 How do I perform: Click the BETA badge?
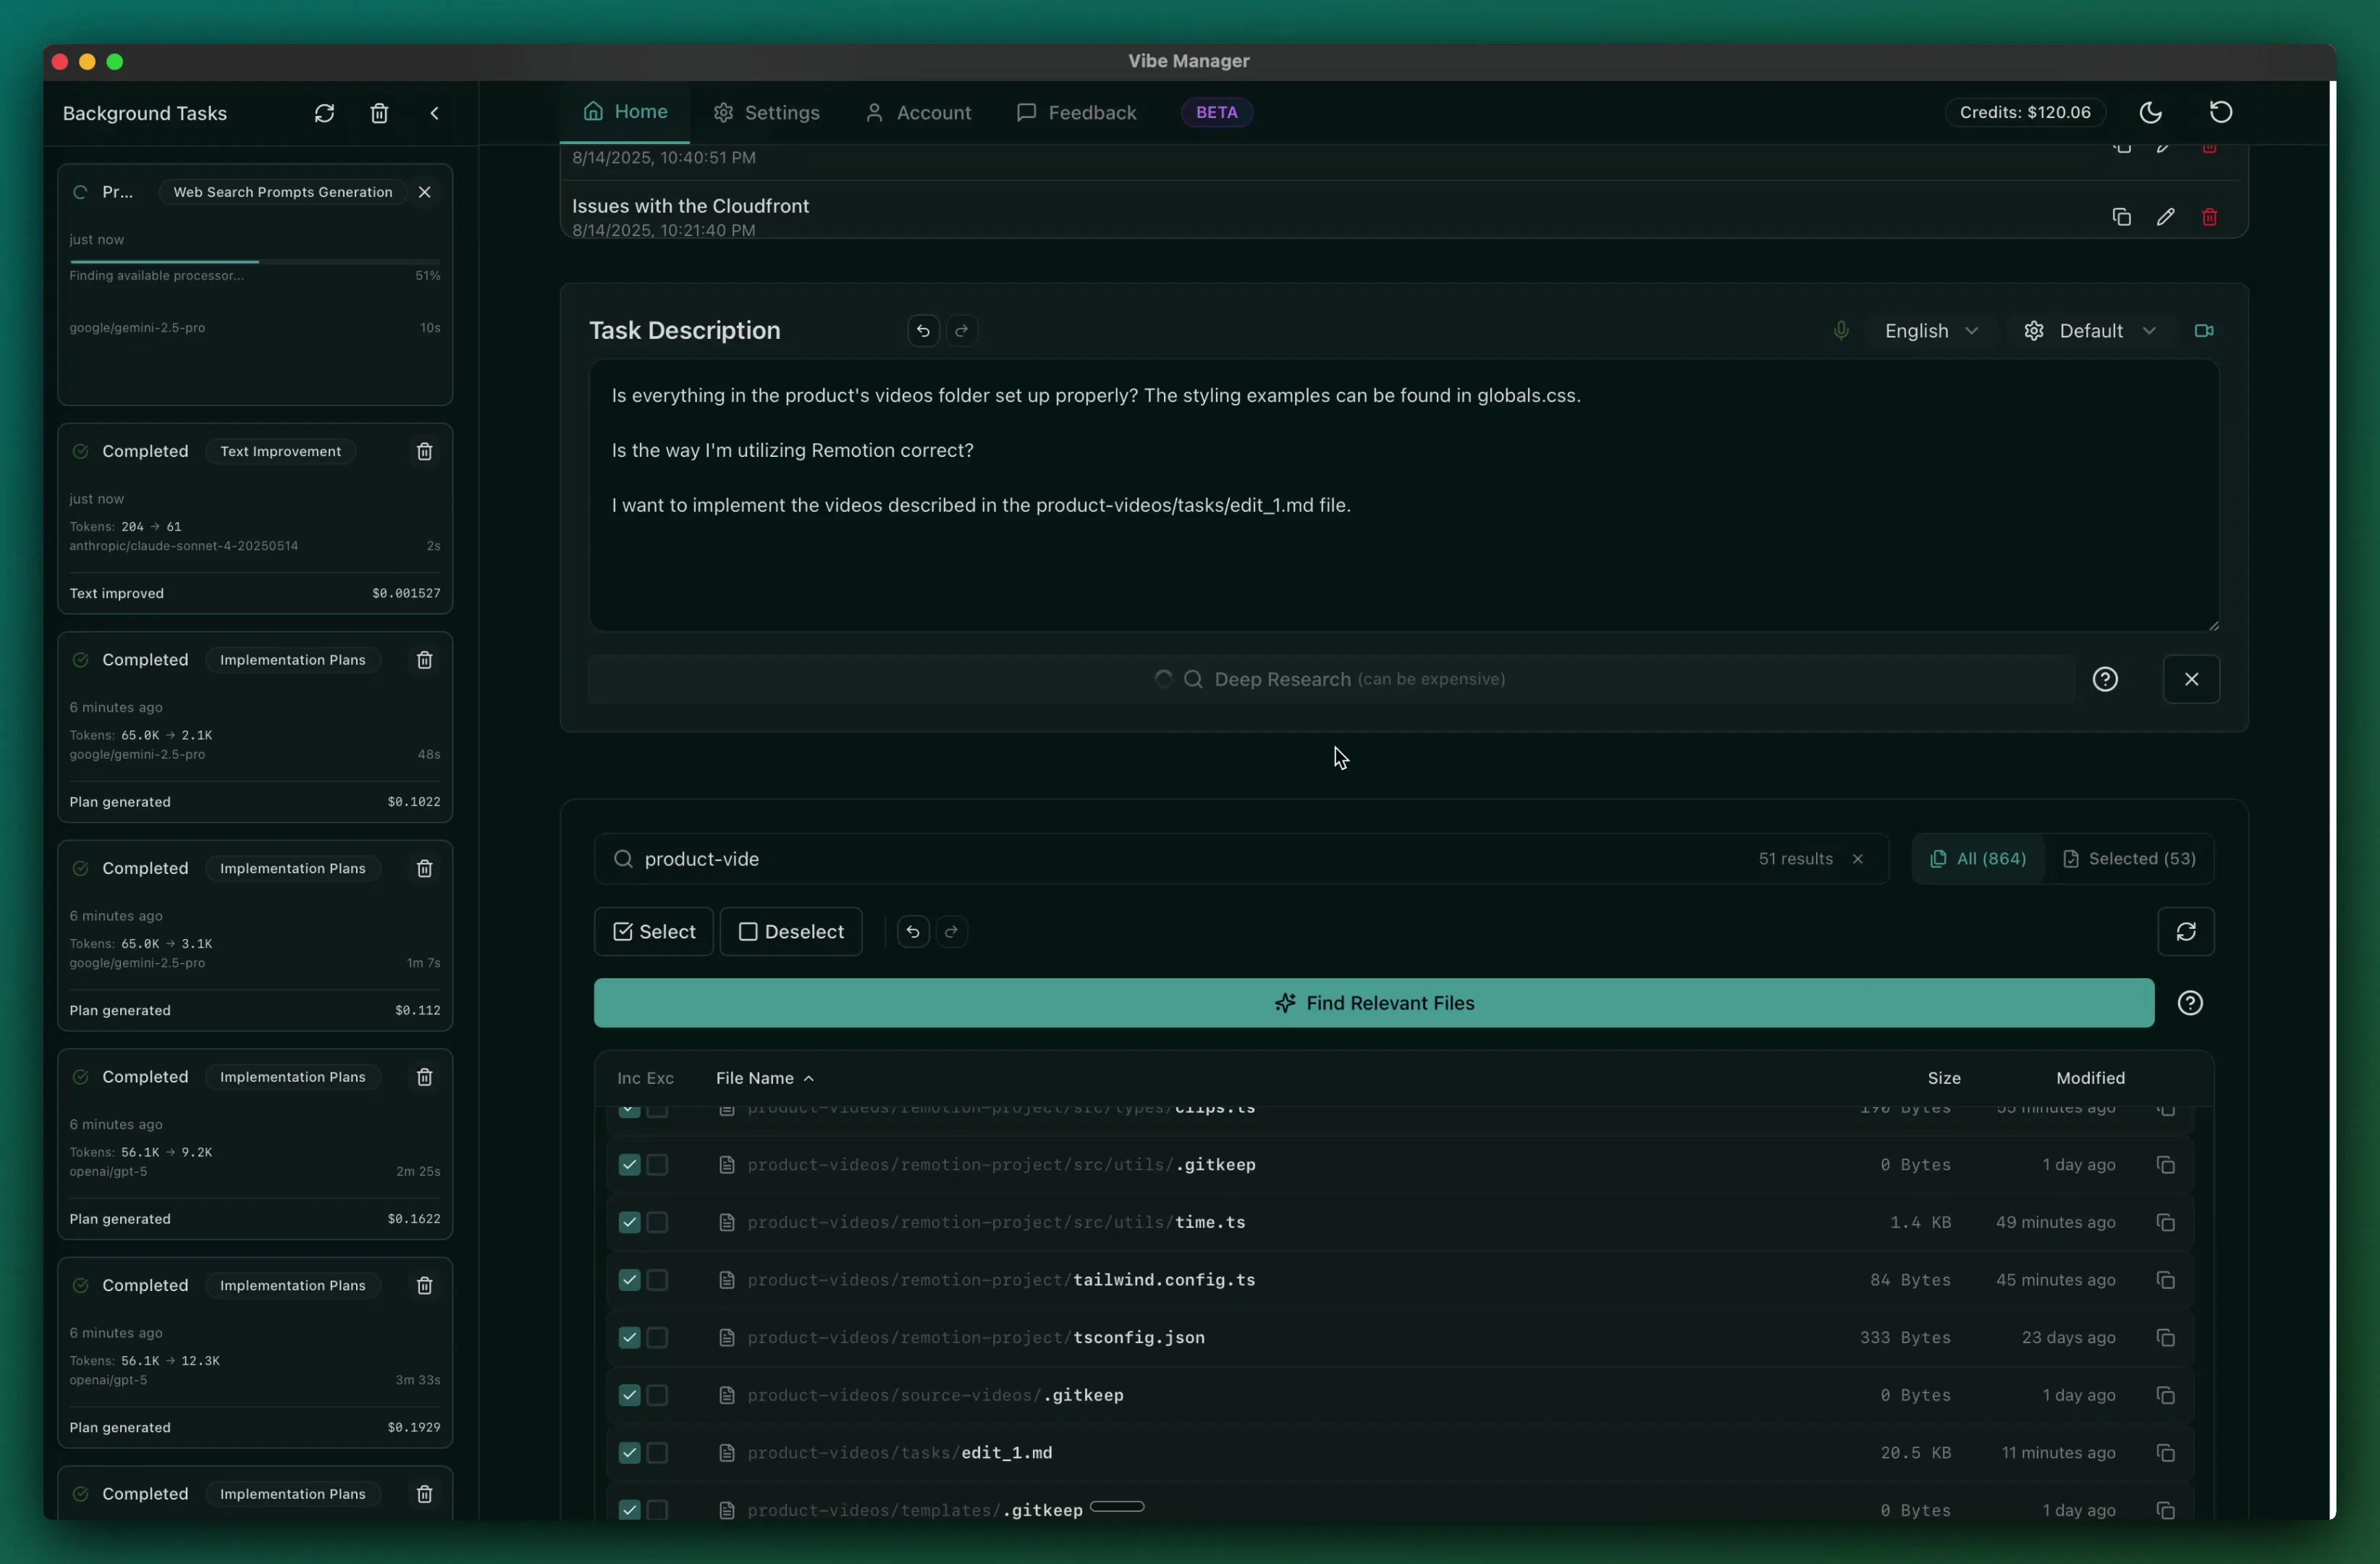pos(1217,113)
